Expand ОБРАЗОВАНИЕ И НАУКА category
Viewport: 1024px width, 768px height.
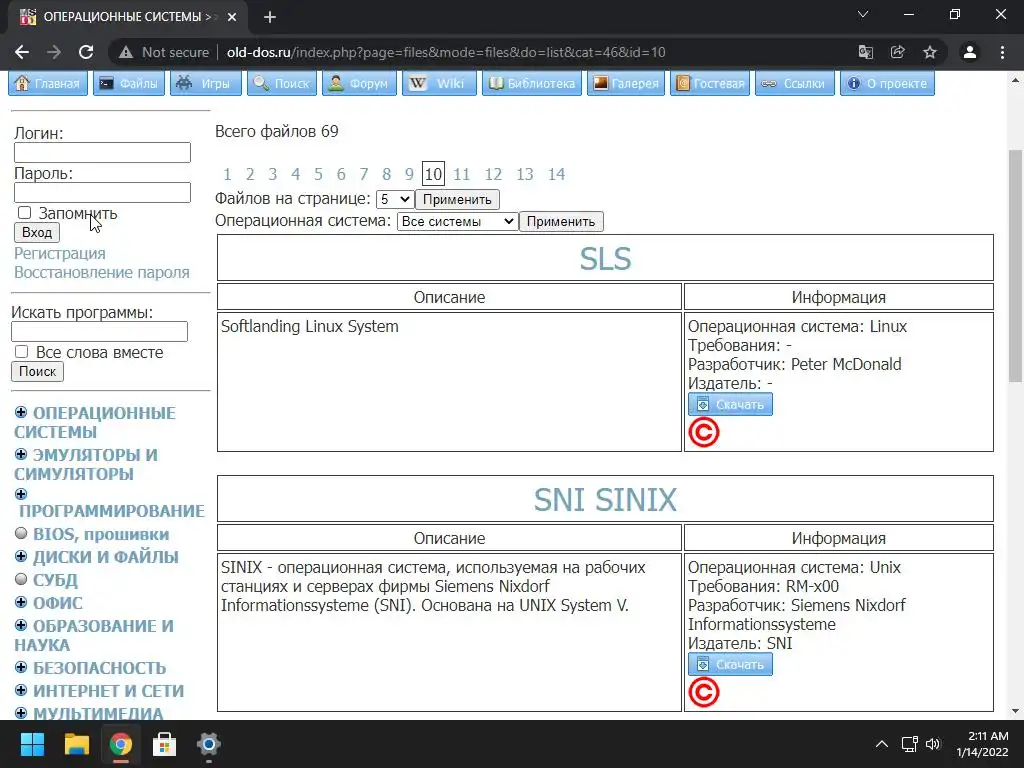pos(21,625)
